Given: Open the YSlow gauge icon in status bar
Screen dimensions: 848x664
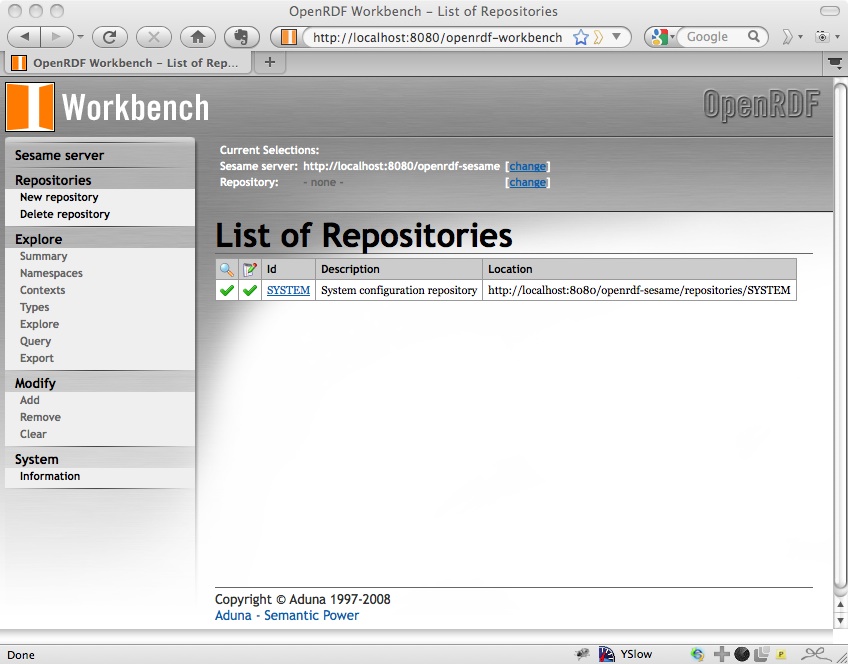Looking at the screenshot, I should (x=607, y=654).
